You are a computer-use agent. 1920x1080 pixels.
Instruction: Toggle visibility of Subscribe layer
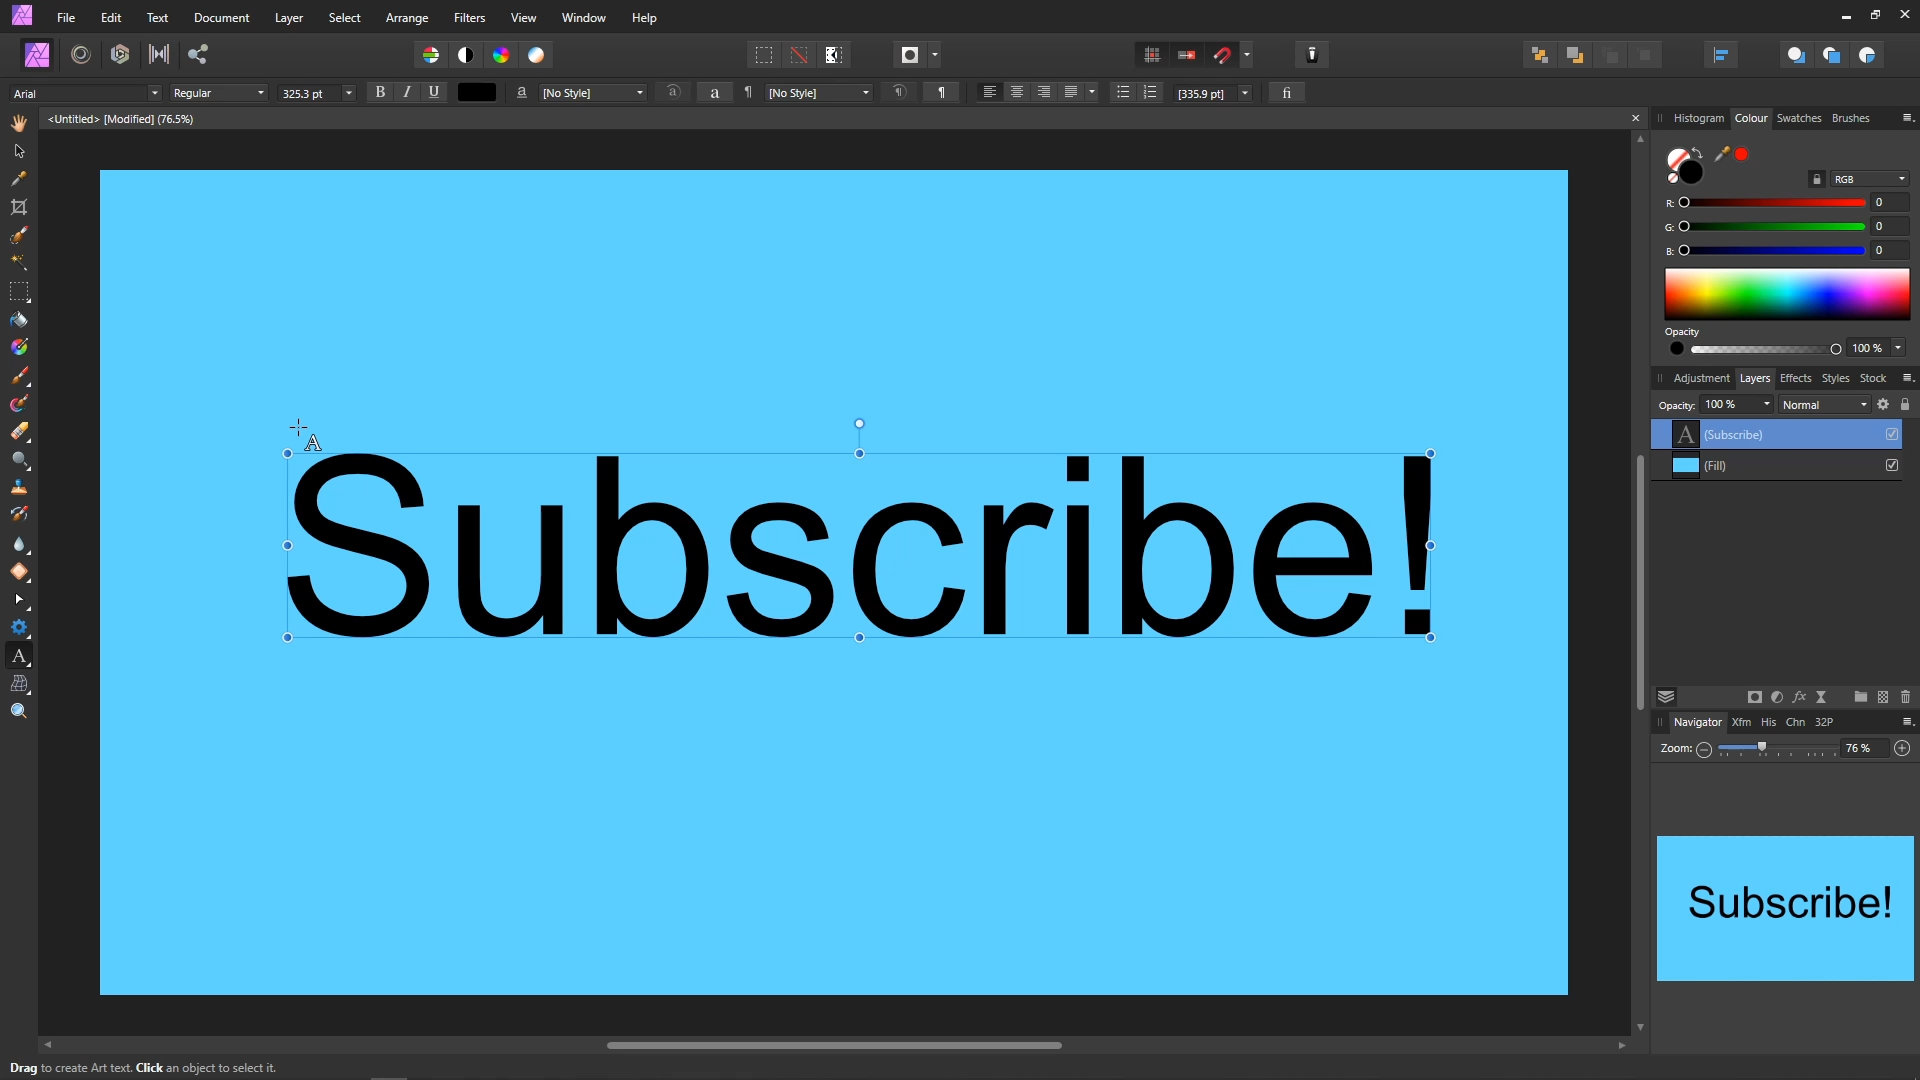(x=1892, y=434)
